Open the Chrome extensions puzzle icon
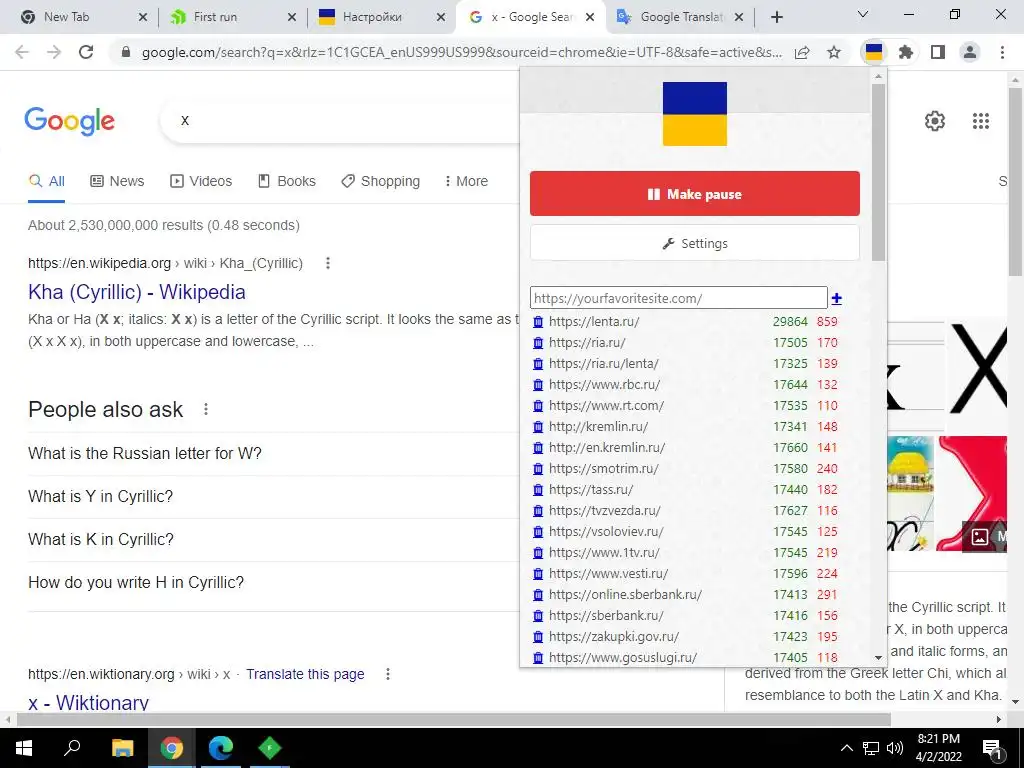 [905, 52]
